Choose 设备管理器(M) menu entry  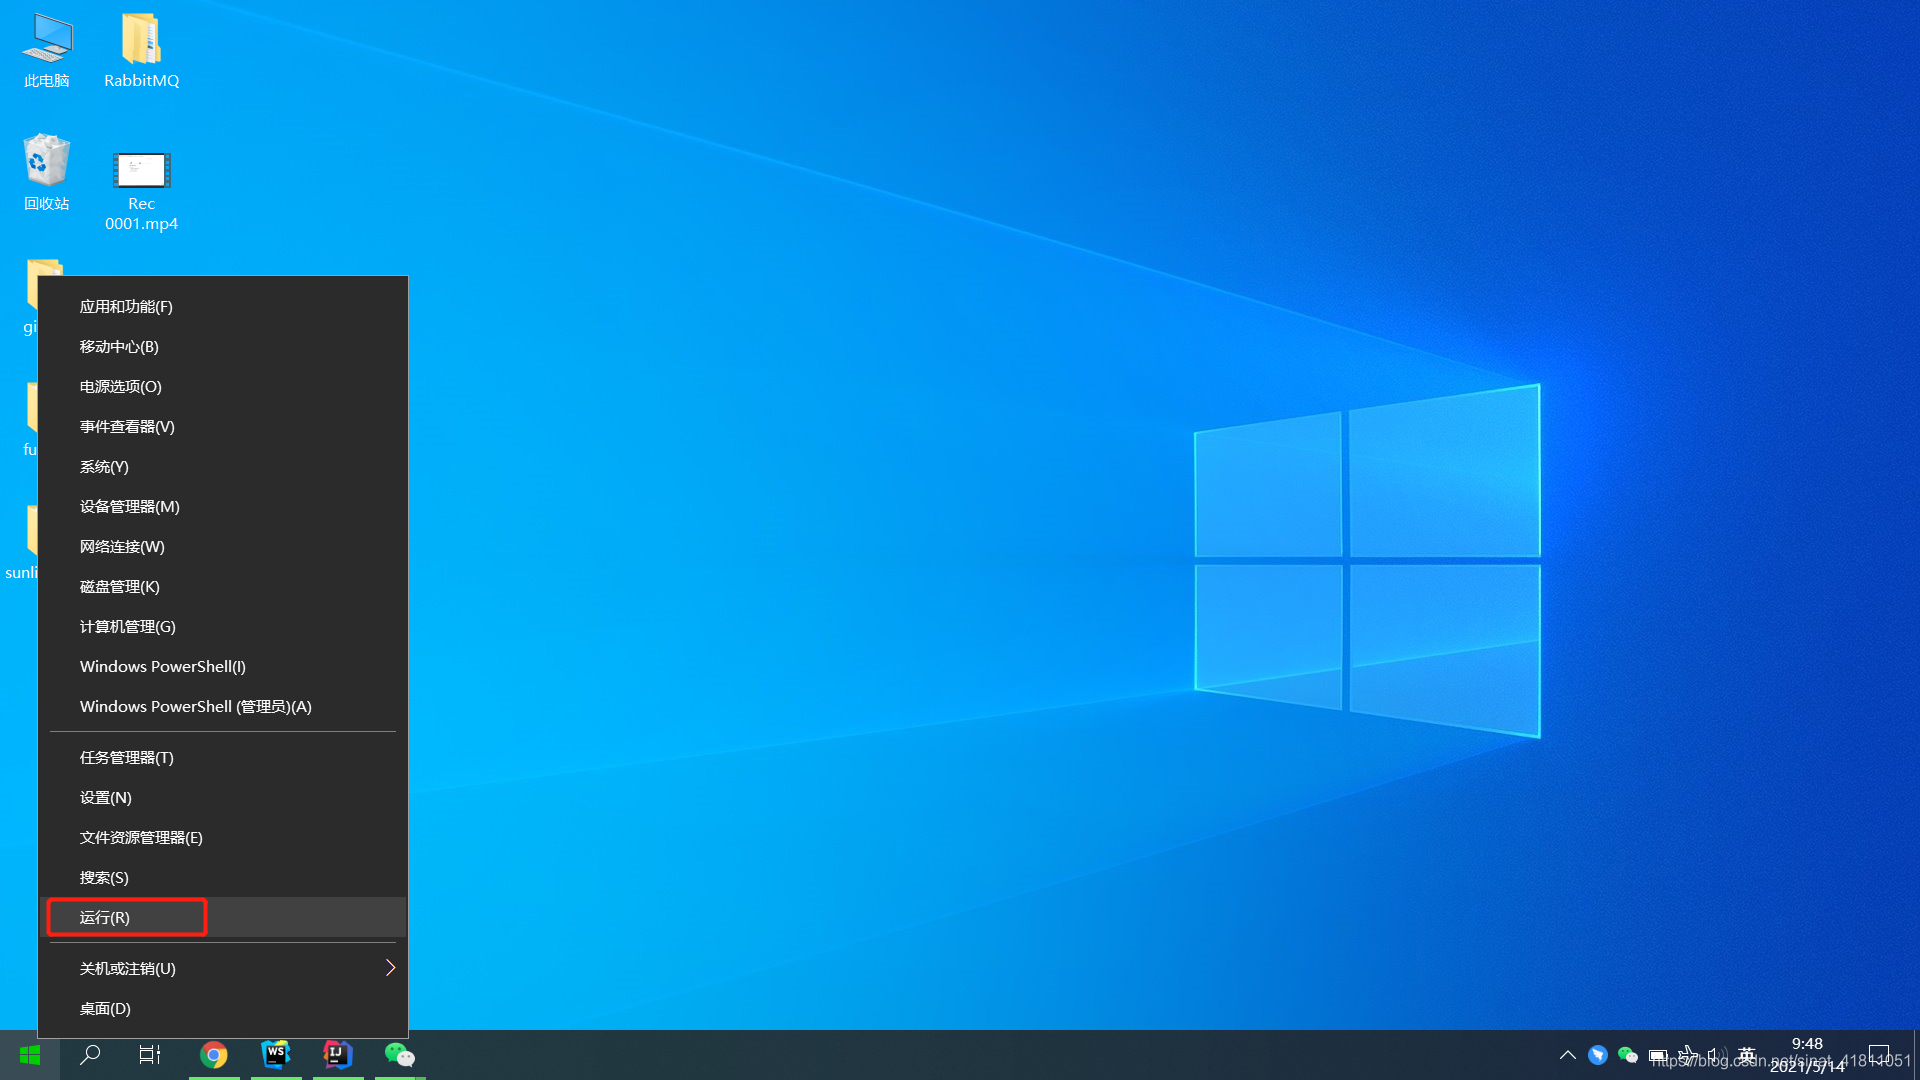click(x=130, y=507)
